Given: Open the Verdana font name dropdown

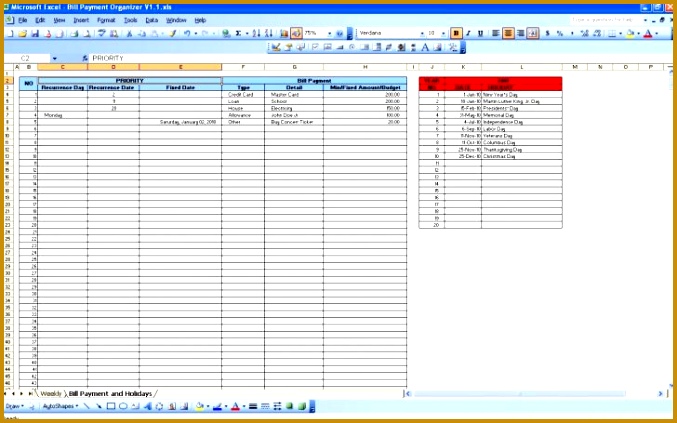Looking at the screenshot, I should tap(422, 33).
